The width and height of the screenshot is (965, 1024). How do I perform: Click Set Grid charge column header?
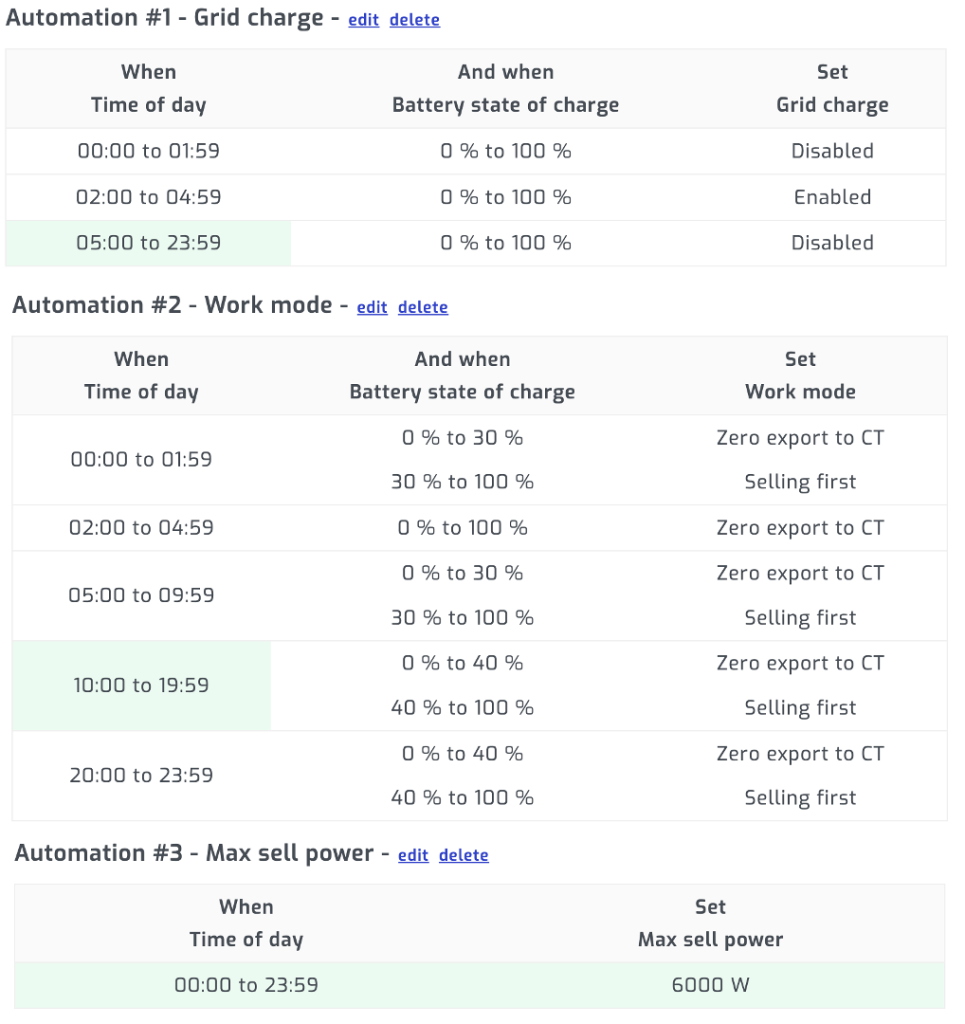click(832, 89)
